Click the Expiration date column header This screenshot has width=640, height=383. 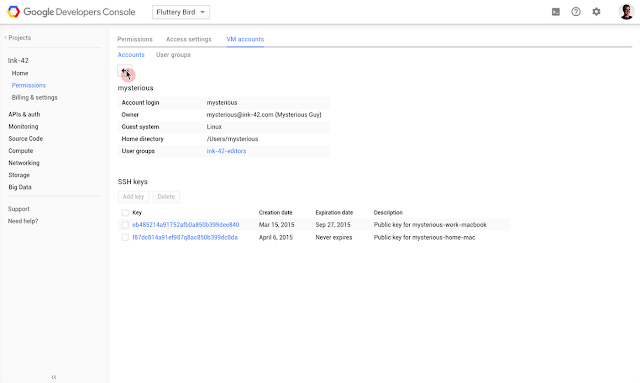(x=334, y=212)
